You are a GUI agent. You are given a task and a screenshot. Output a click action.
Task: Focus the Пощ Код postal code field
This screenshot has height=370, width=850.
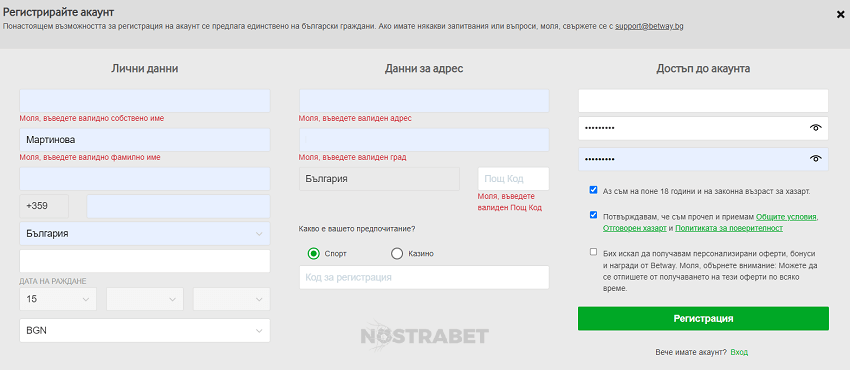point(513,179)
